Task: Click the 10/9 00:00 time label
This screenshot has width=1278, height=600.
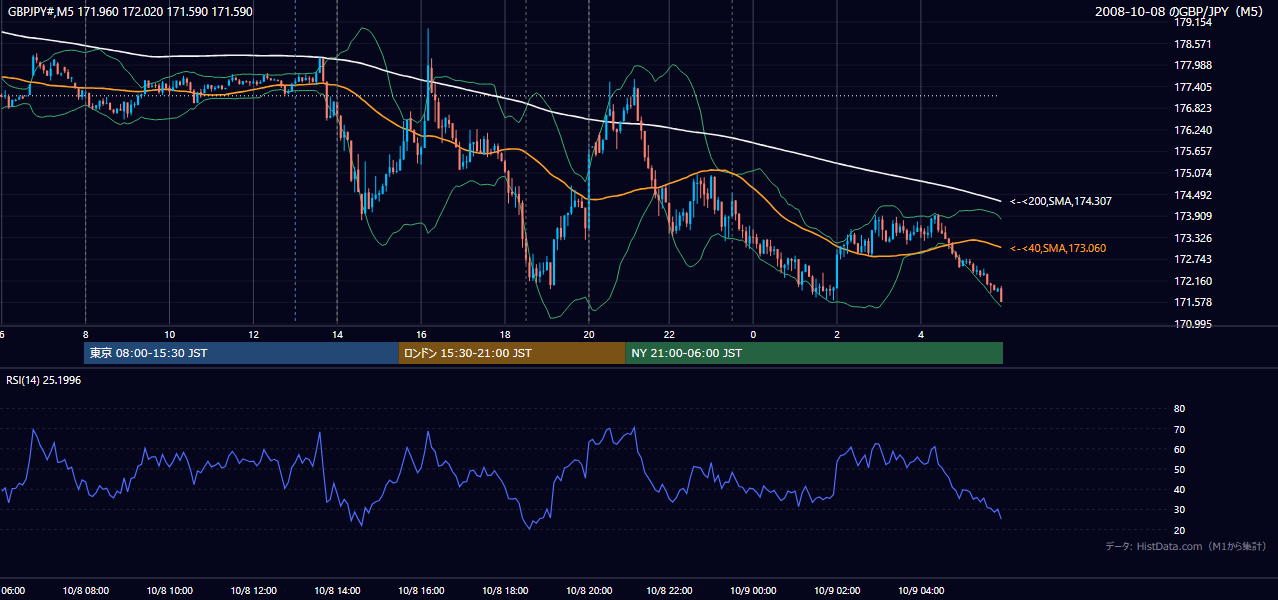Action: (753, 591)
